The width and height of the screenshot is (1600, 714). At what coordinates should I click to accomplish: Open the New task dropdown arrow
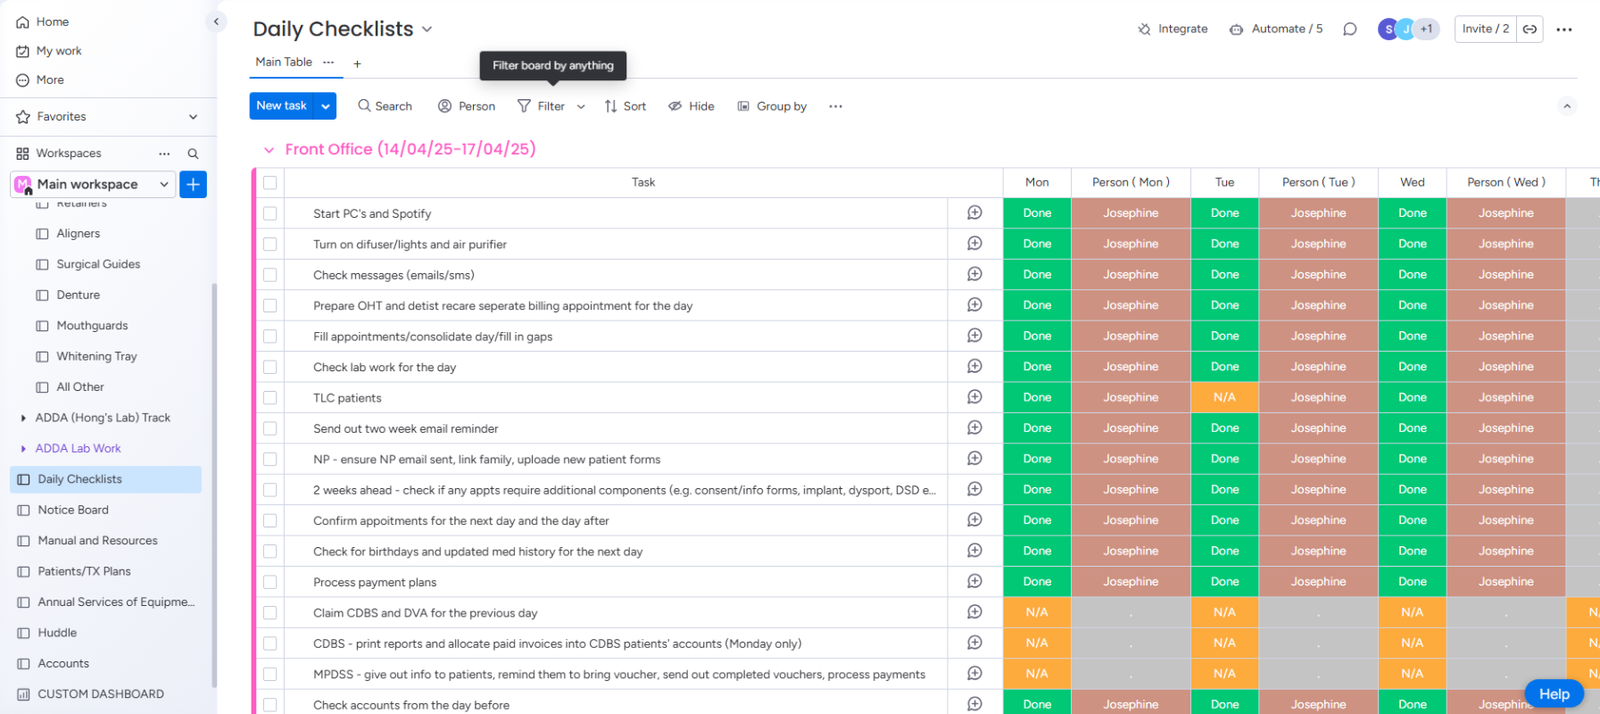pyautogui.click(x=325, y=106)
